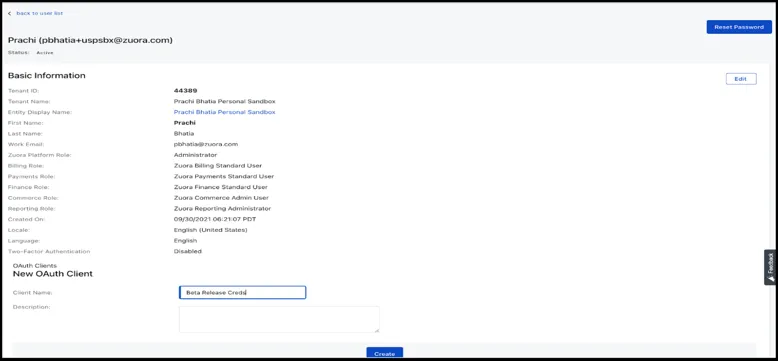Click the OAuth Clients label
Image resolution: width=778 pixels, height=361 pixels.
click(x=35, y=266)
